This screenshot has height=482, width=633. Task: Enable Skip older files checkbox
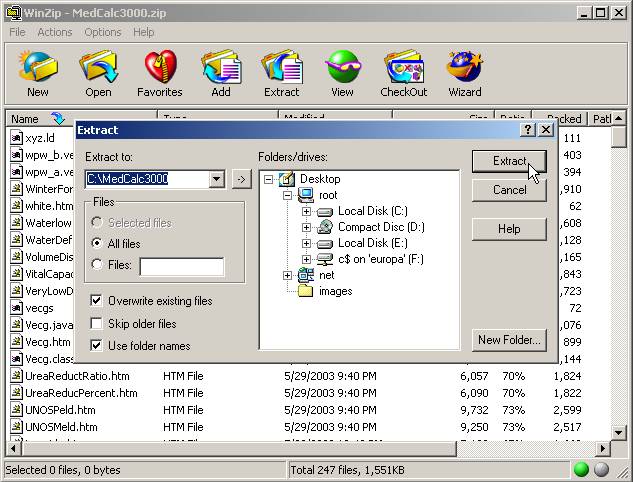tap(96, 324)
